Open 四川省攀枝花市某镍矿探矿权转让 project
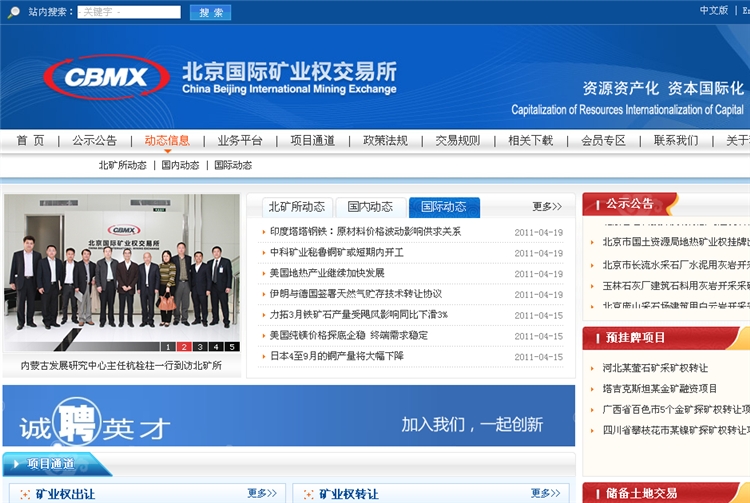Viewport: 750px width, 503px height. tap(676, 430)
